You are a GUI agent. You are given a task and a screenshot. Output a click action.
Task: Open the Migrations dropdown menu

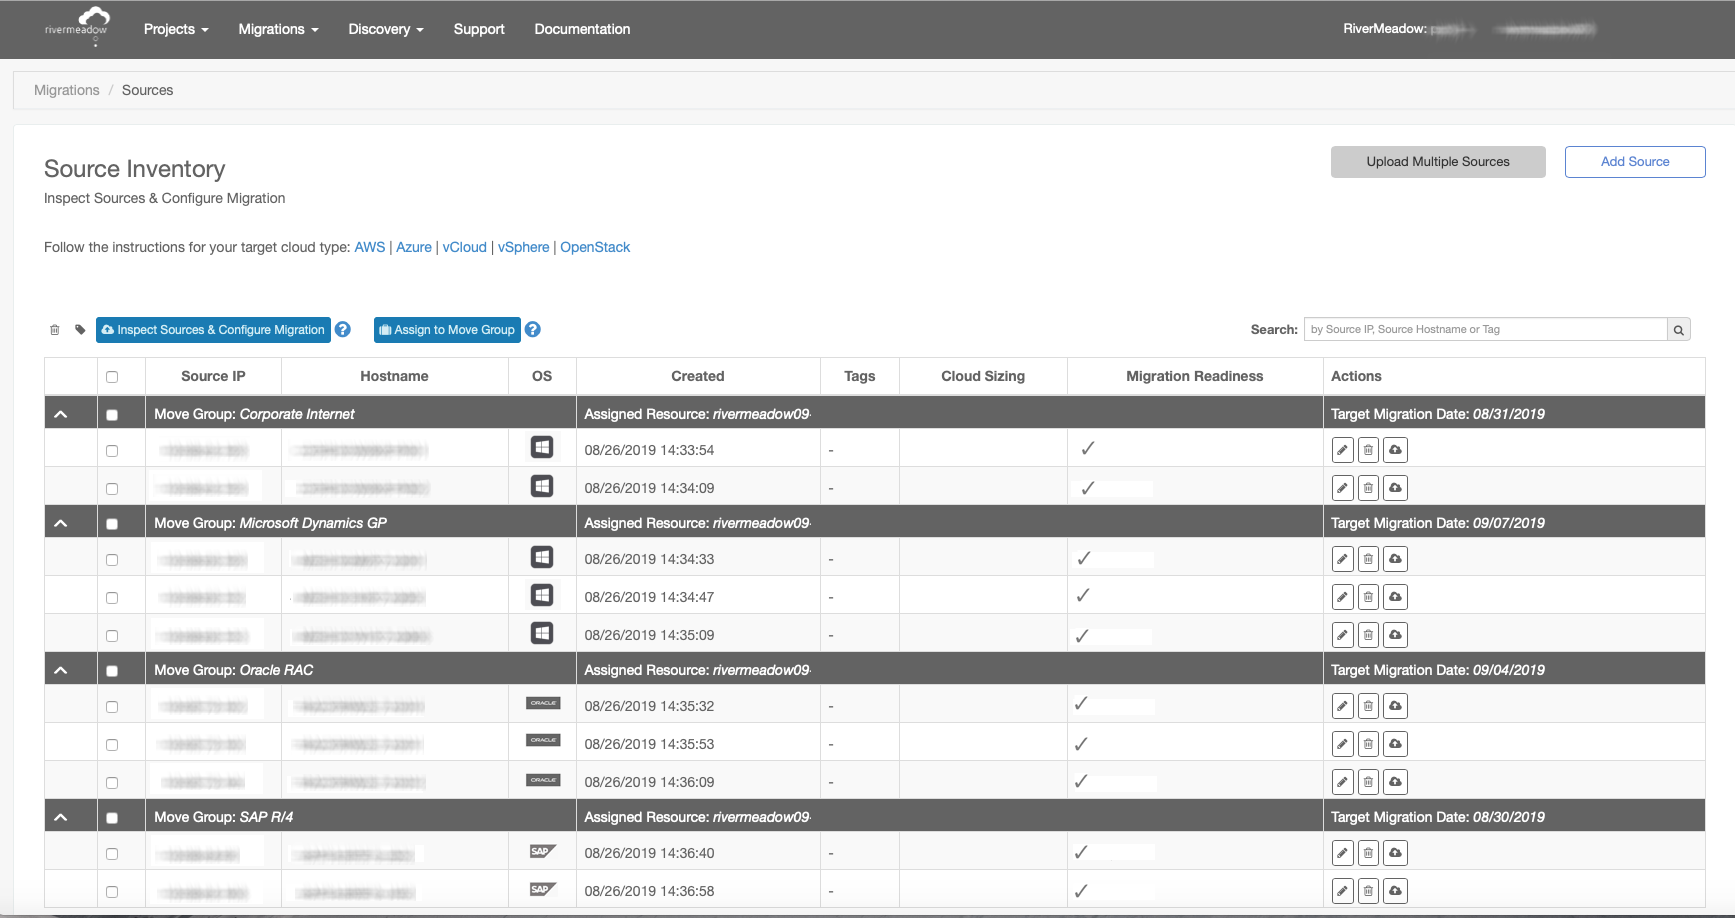278,29
